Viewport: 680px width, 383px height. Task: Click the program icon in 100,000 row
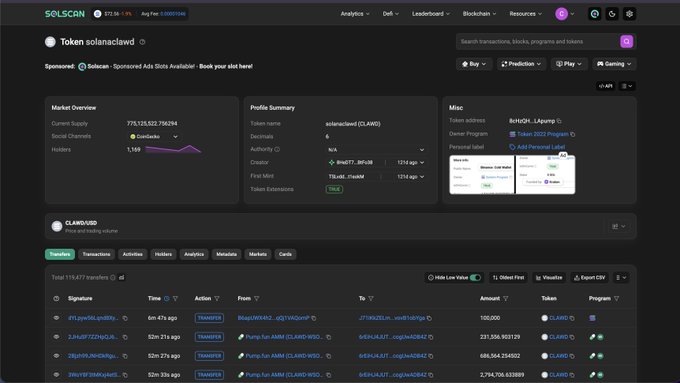[592, 318]
